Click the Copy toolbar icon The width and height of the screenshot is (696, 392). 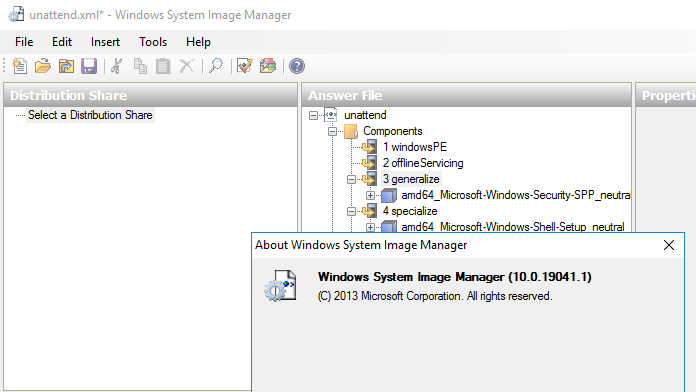coord(140,66)
